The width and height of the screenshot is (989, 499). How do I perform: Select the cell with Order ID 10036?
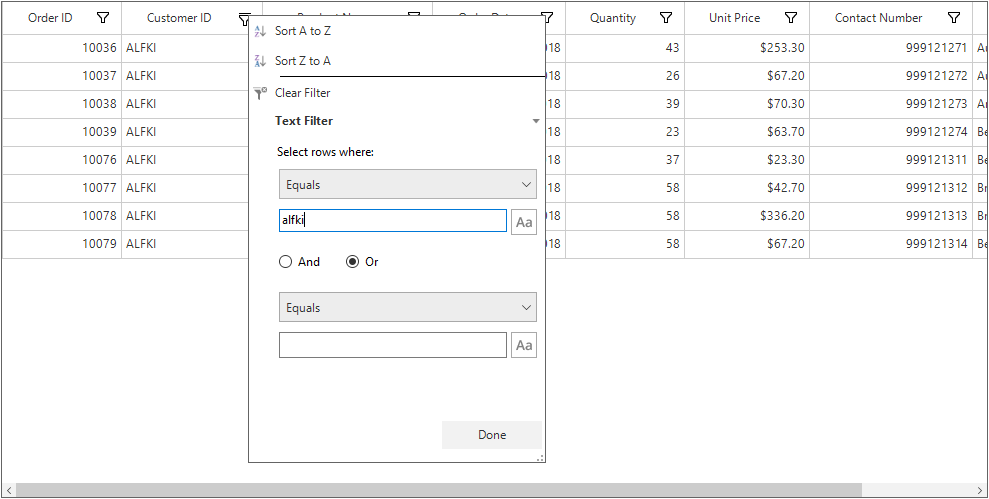pos(62,48)
